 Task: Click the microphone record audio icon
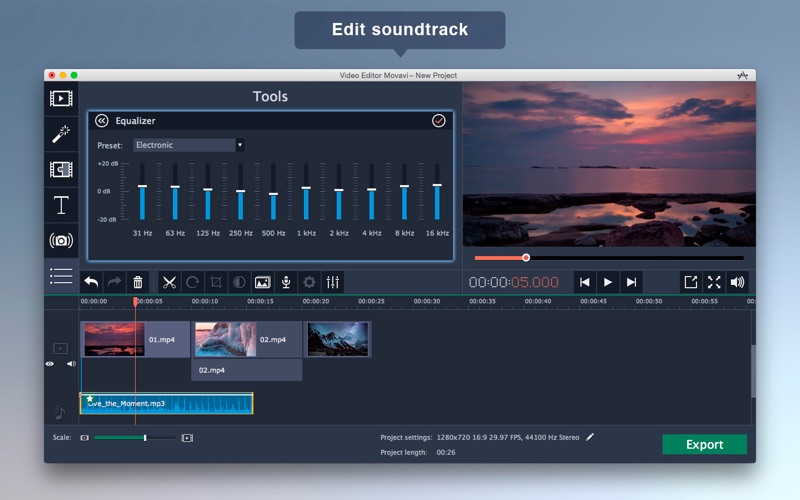pos(286,283)
